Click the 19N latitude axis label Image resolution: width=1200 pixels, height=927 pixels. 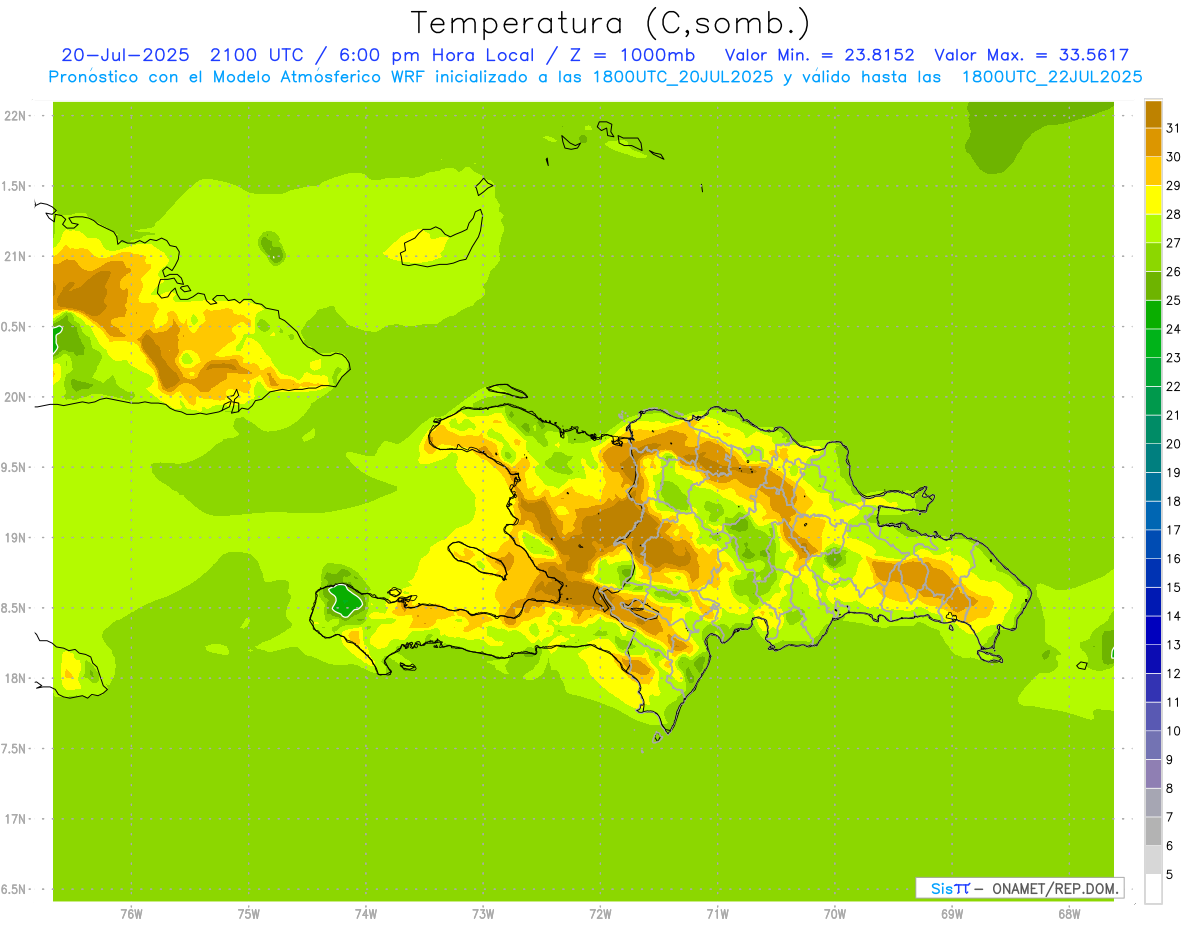click(x=13, y=538)
